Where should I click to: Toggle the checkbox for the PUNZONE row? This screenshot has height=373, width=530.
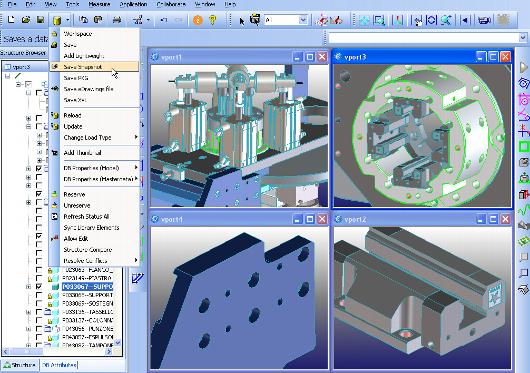click(39, 329)
